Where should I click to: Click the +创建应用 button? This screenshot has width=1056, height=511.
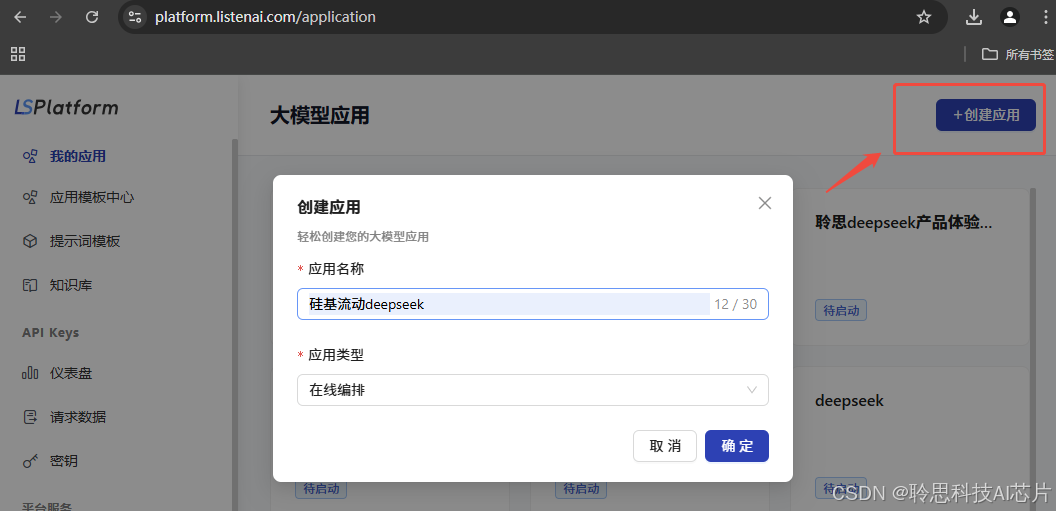pos(985,115)
